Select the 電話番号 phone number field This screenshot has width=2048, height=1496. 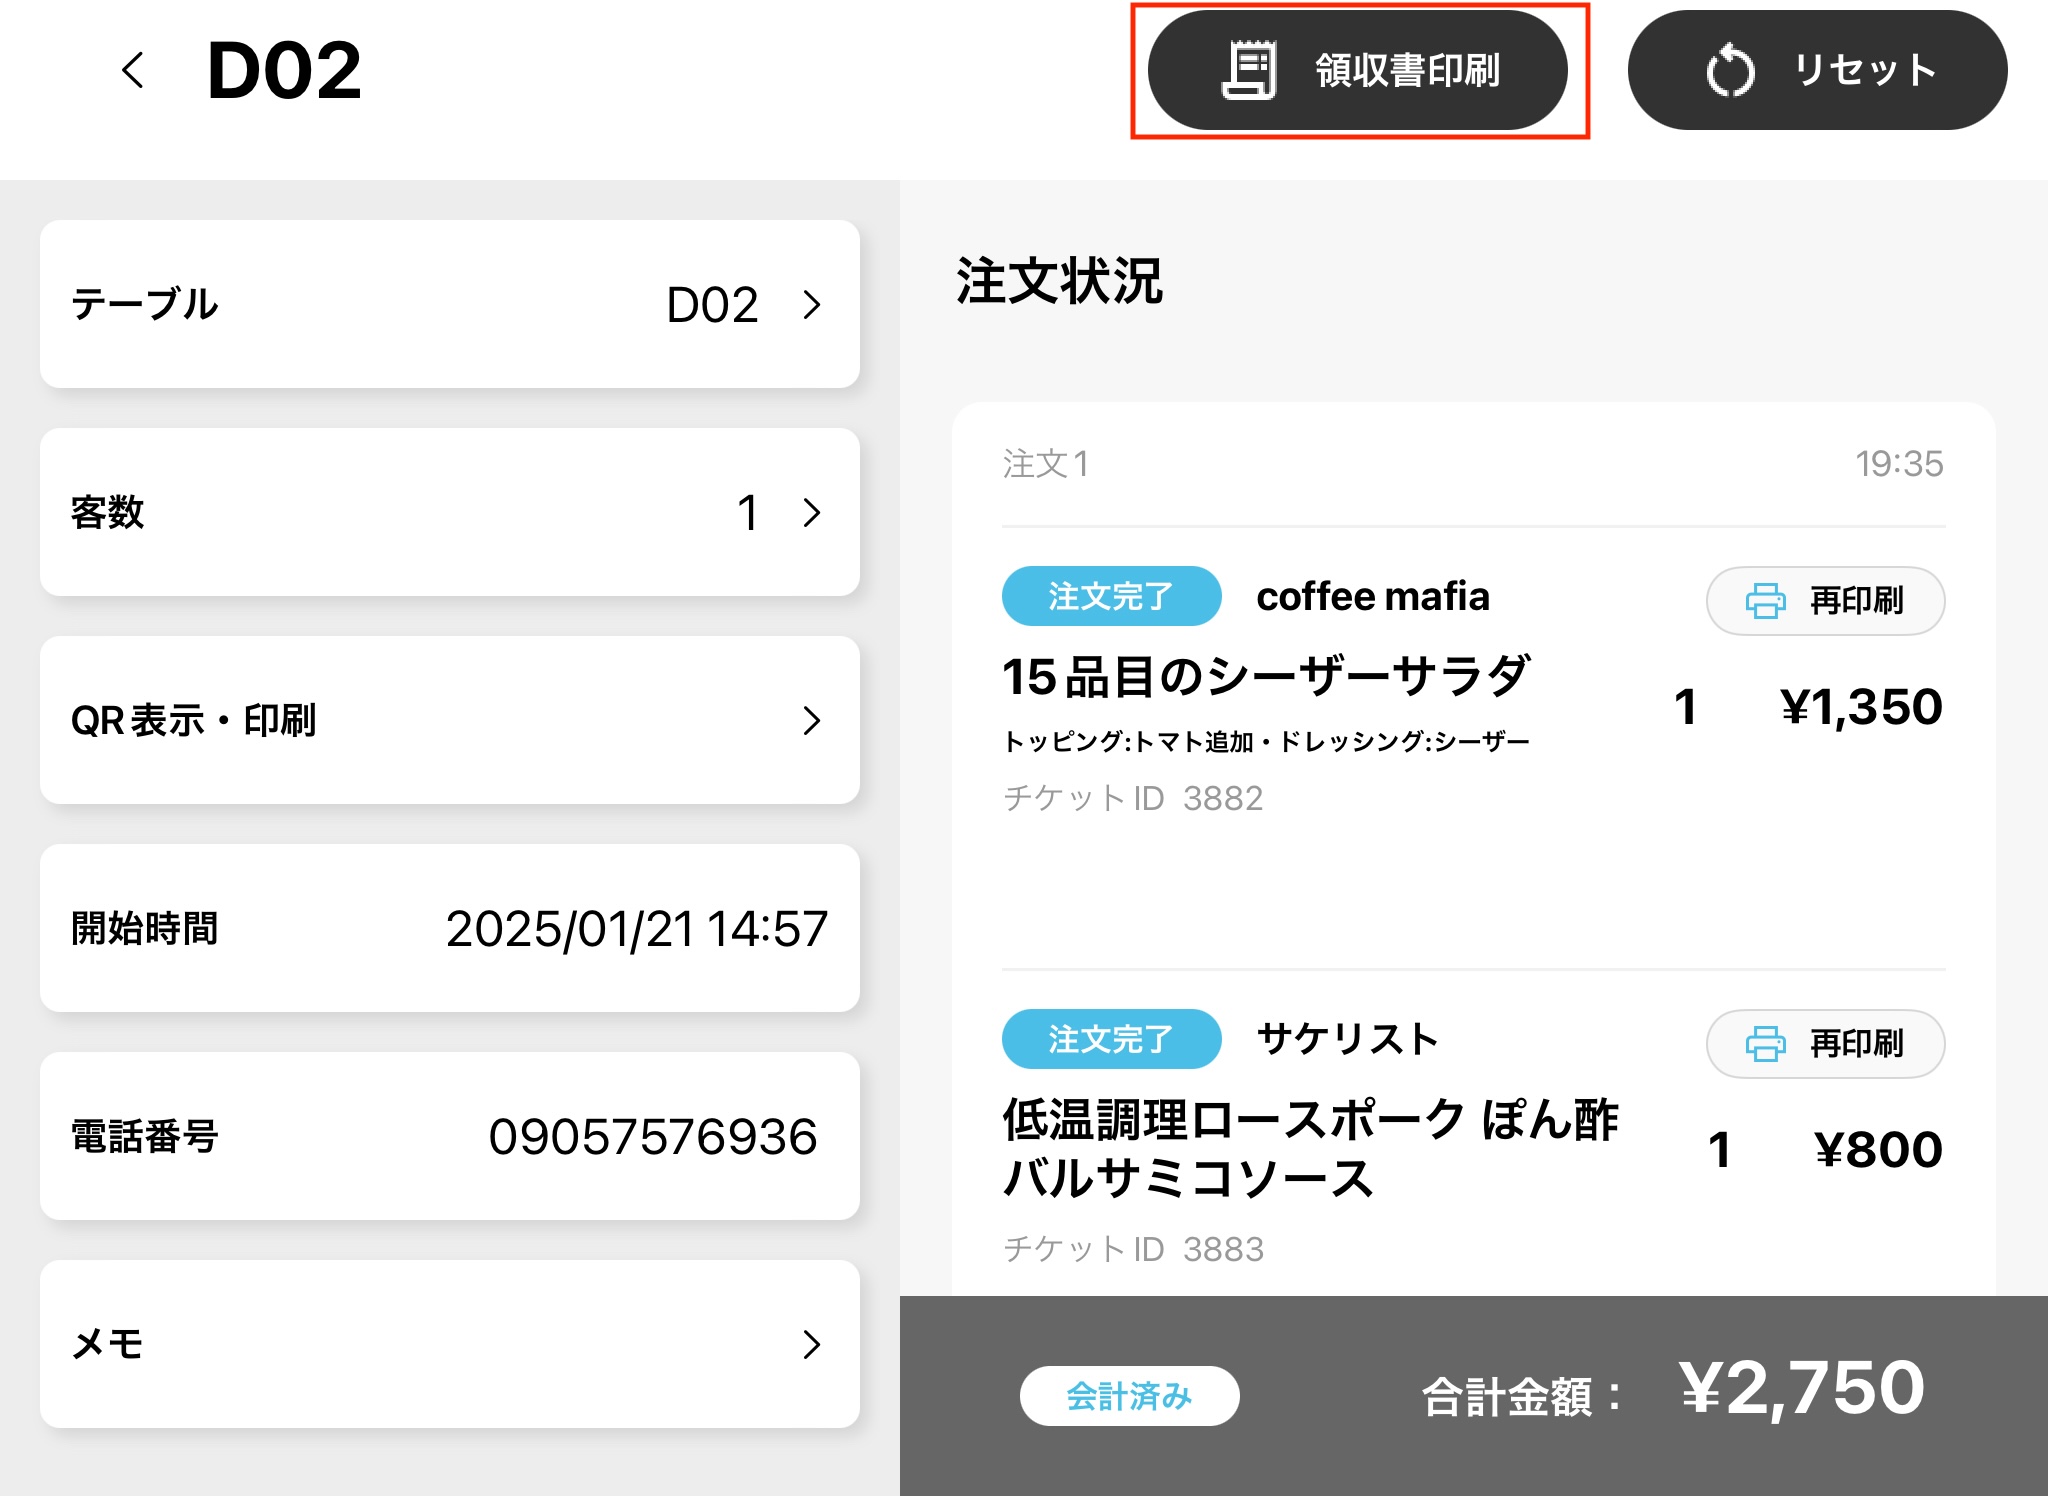pos(652,1136)
